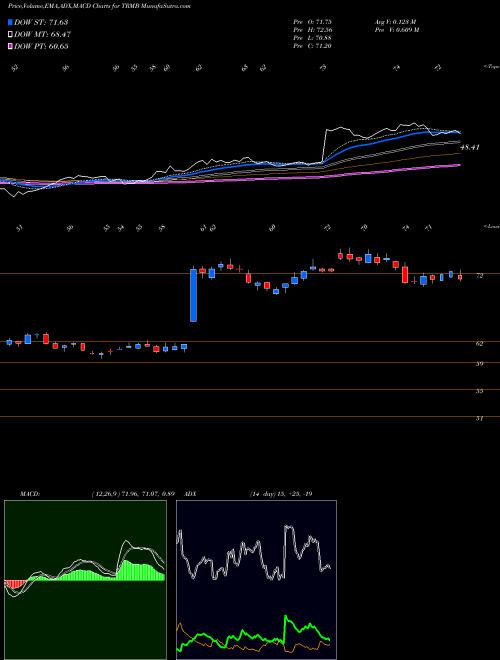Image resolution: width=500 pixels, height=660 pixels.
Task: Click the MACD (12,26,9) parameter values
Action: click(x=133, y=494)
